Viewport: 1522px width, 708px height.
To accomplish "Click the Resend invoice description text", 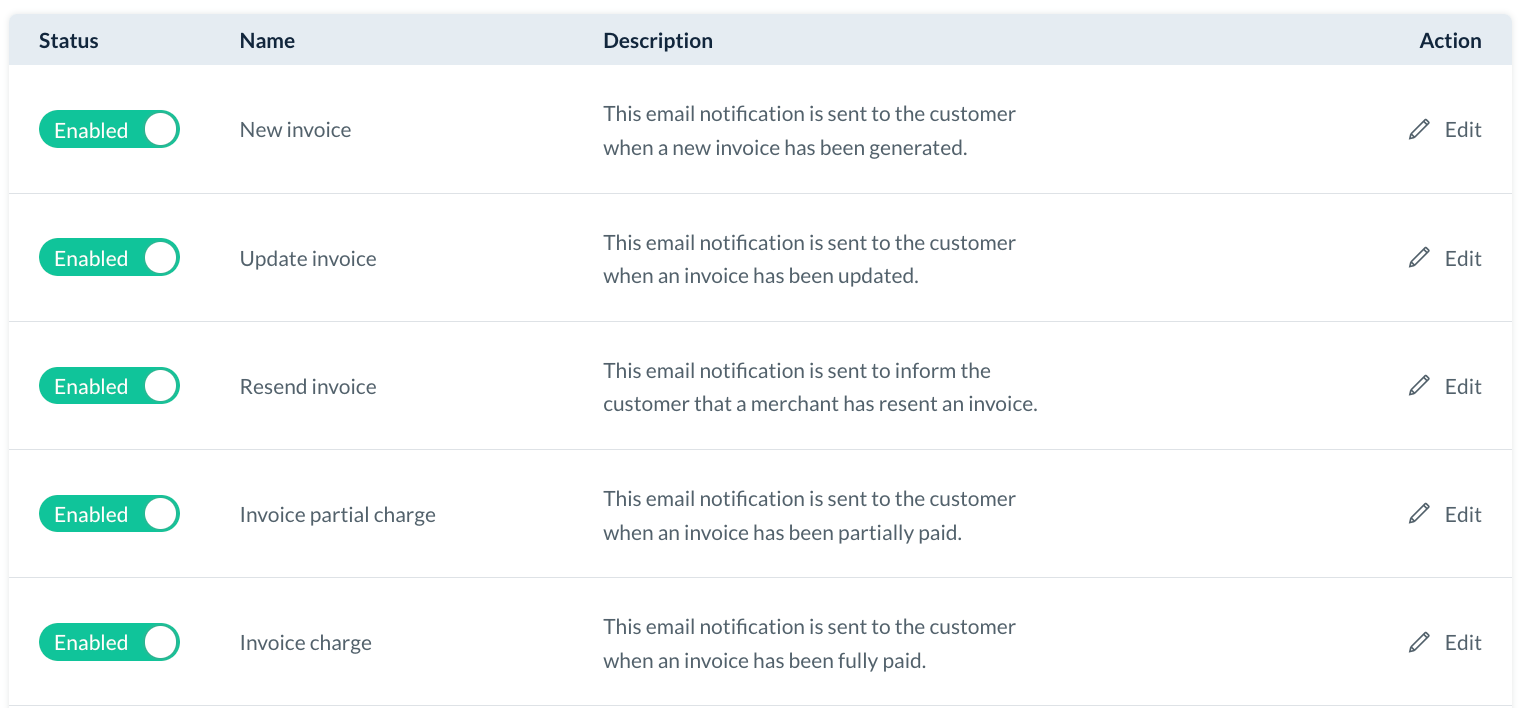I will 820,387.
